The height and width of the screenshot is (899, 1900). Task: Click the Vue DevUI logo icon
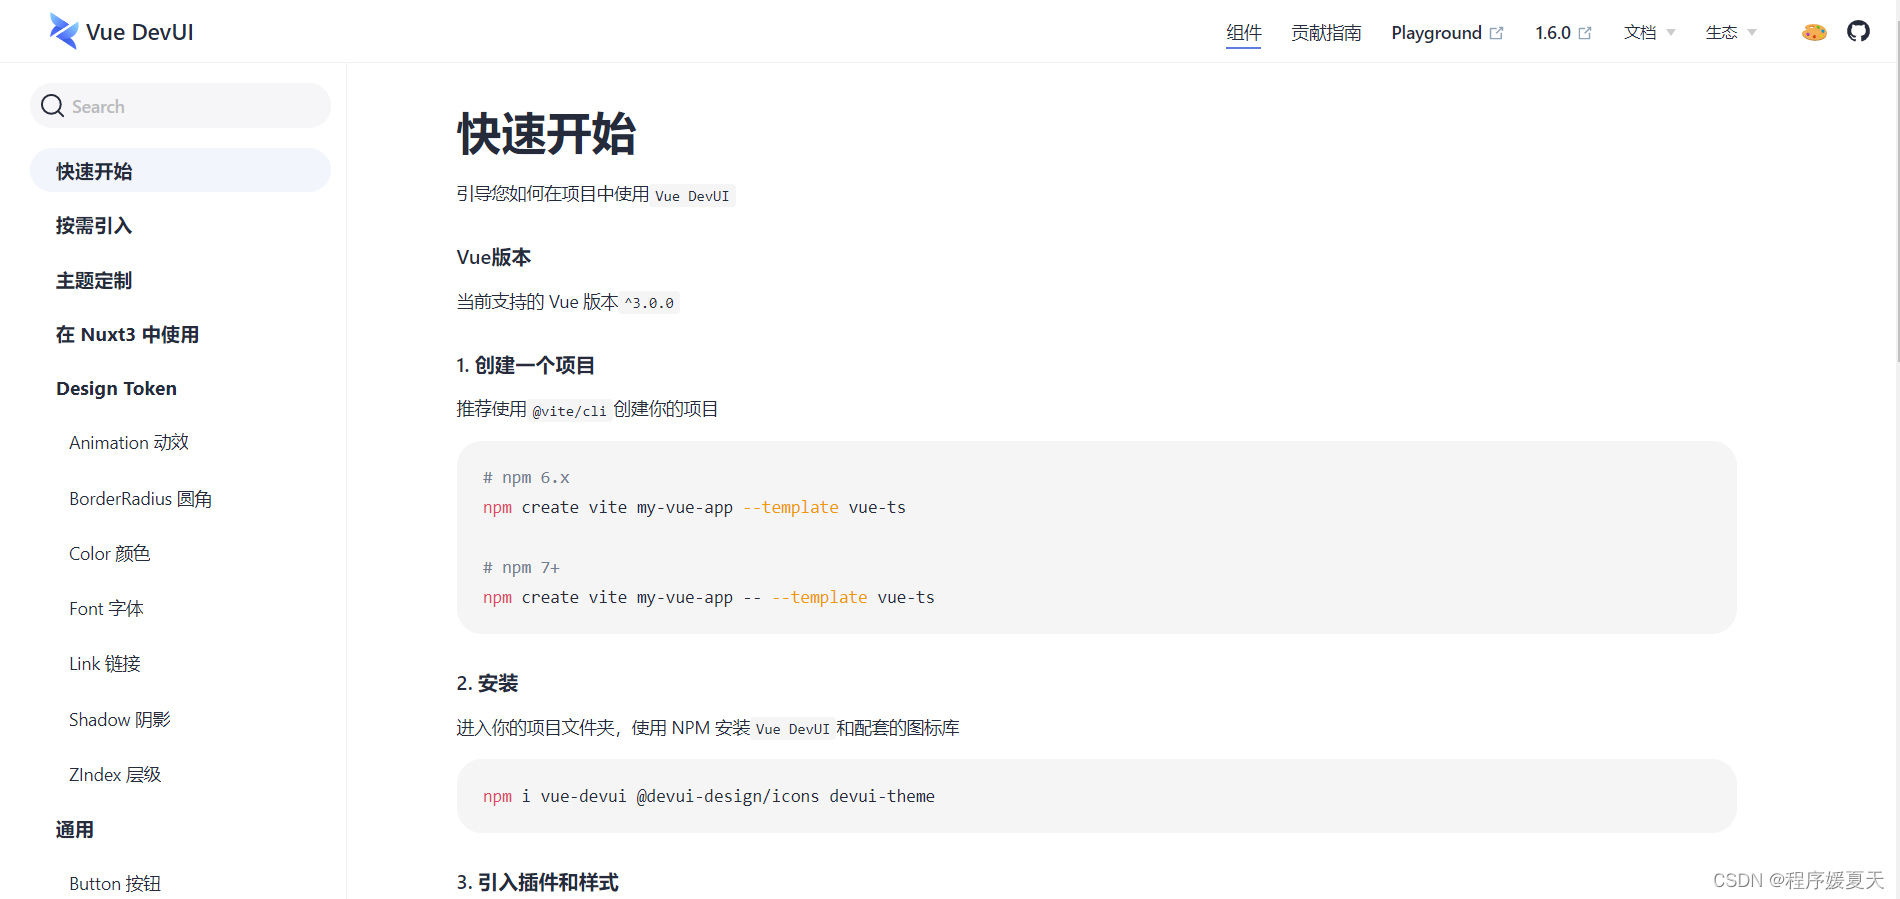(x=64, y=32)
